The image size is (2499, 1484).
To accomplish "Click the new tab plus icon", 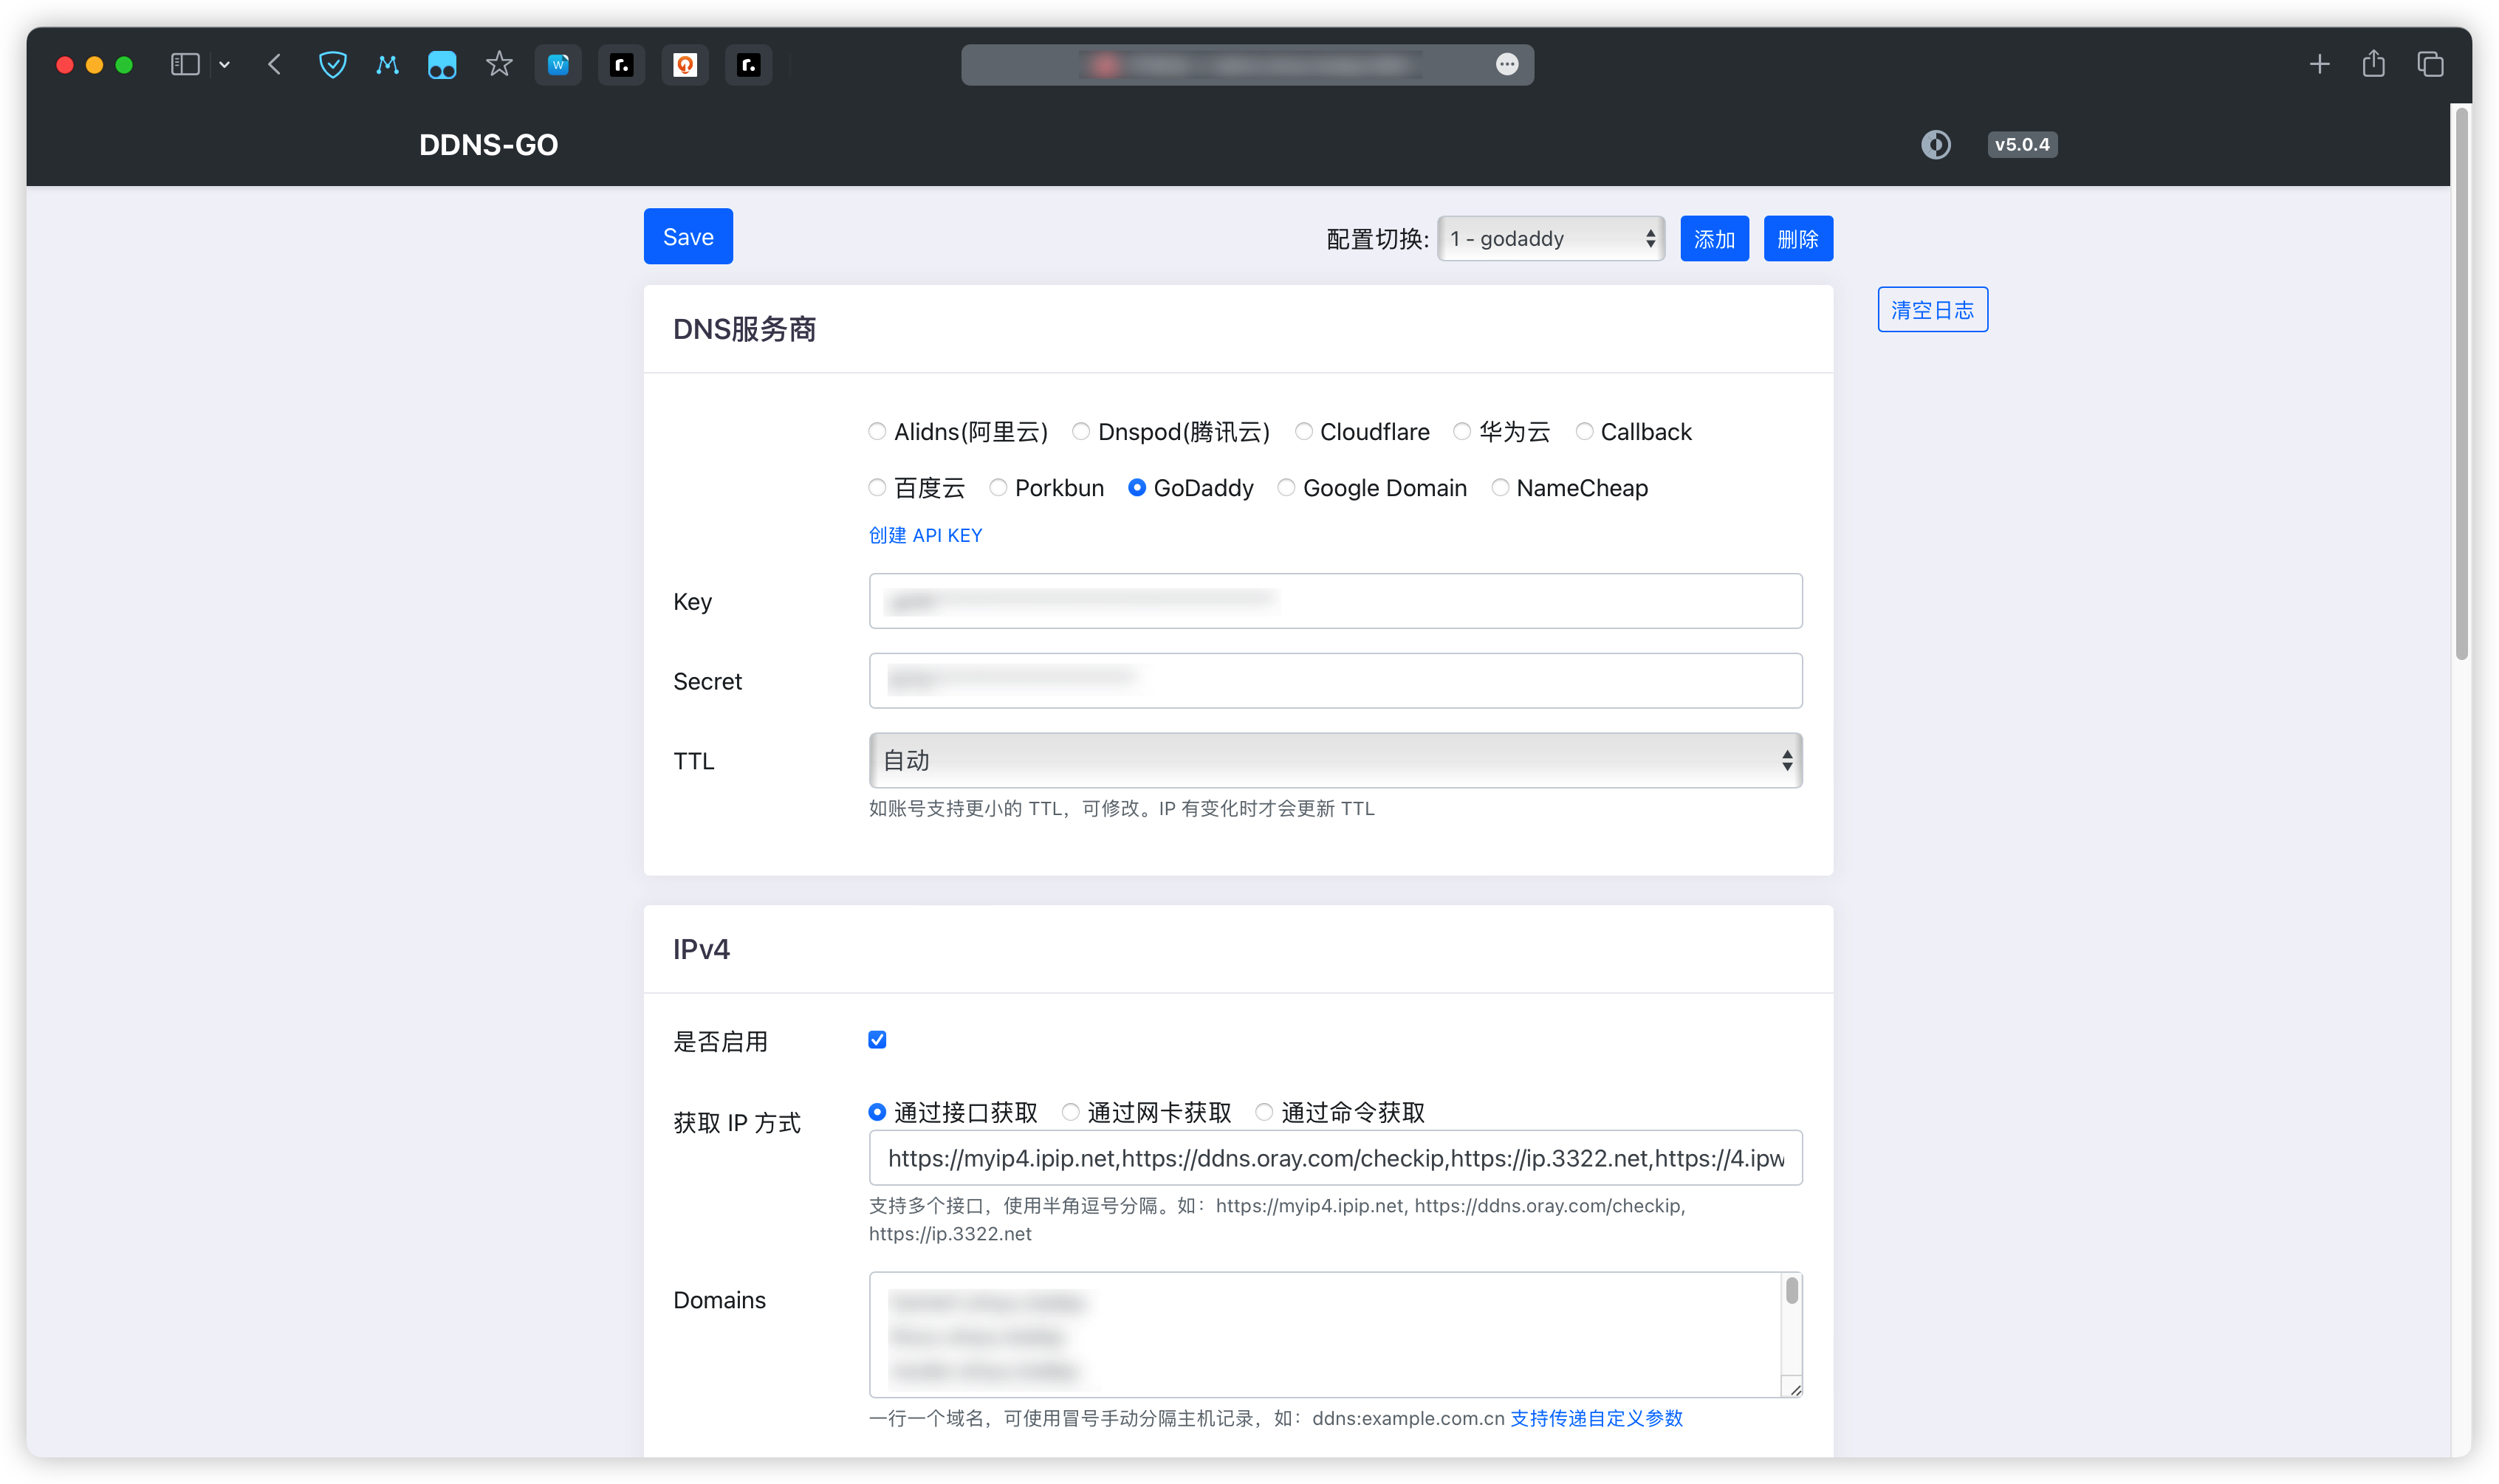I will (2319, 65).
